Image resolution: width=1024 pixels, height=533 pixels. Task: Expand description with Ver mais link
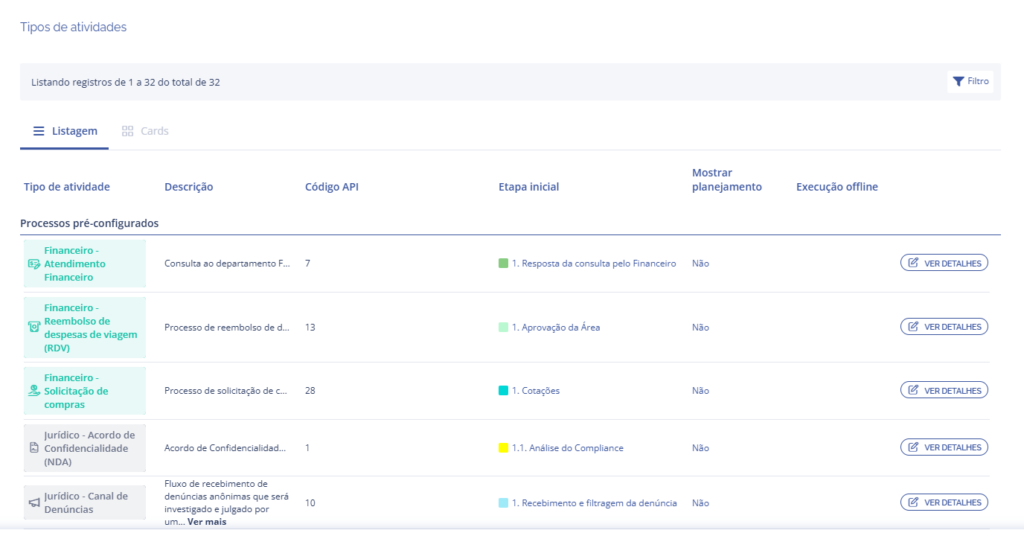(207, 521)
